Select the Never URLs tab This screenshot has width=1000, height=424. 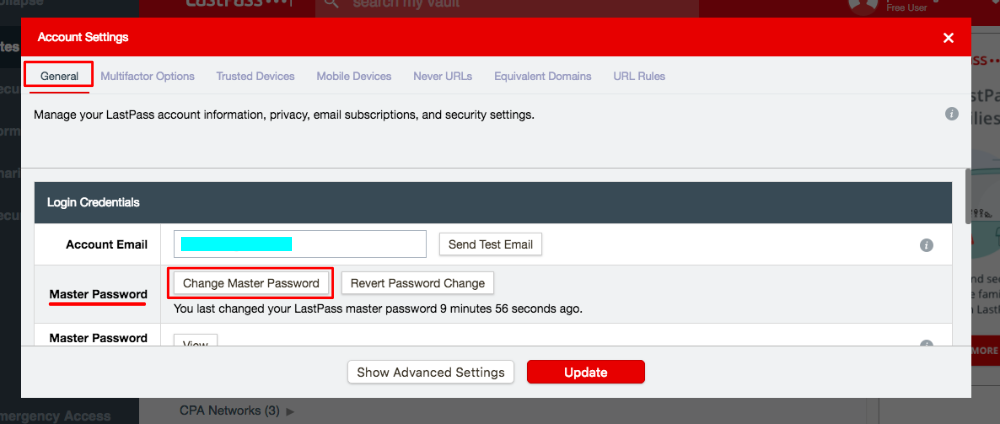coord(443,76)
